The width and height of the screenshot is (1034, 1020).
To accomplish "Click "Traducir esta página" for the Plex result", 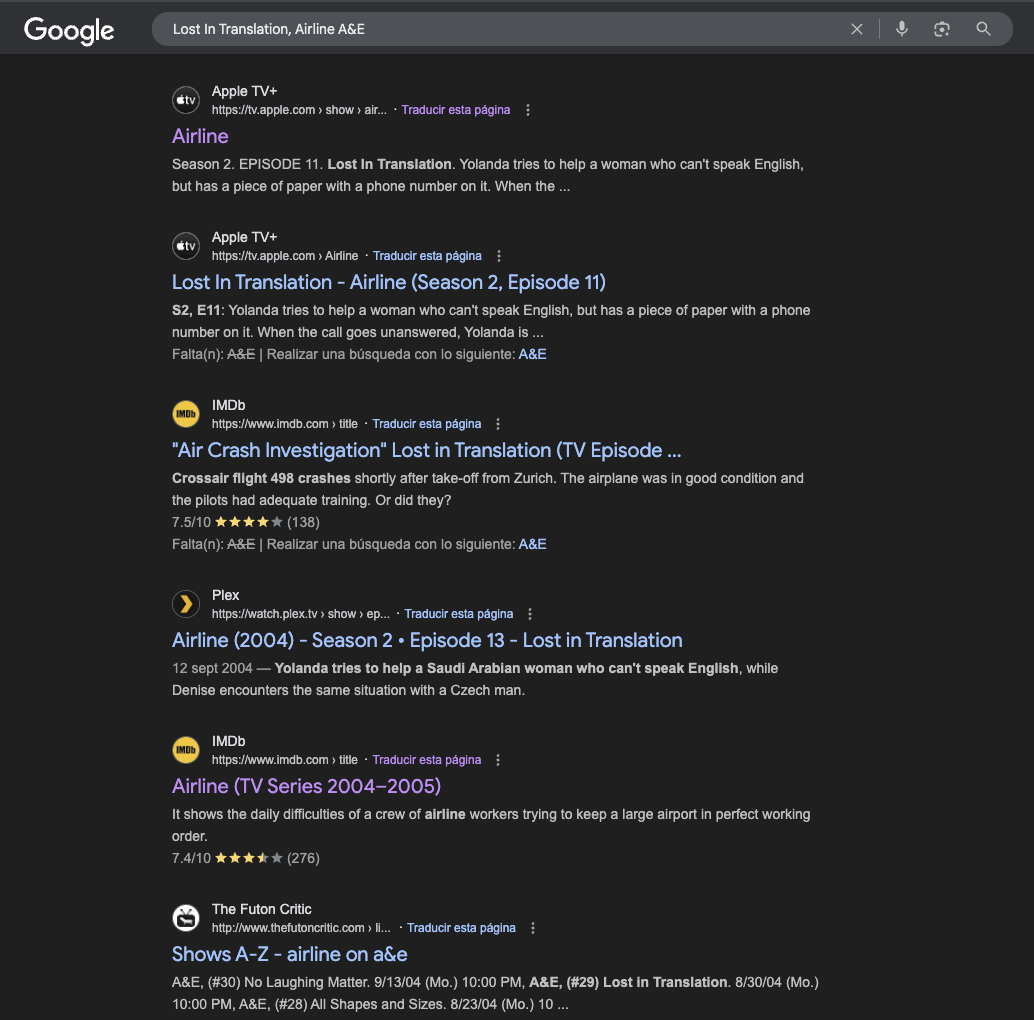I will coord(459,614).
